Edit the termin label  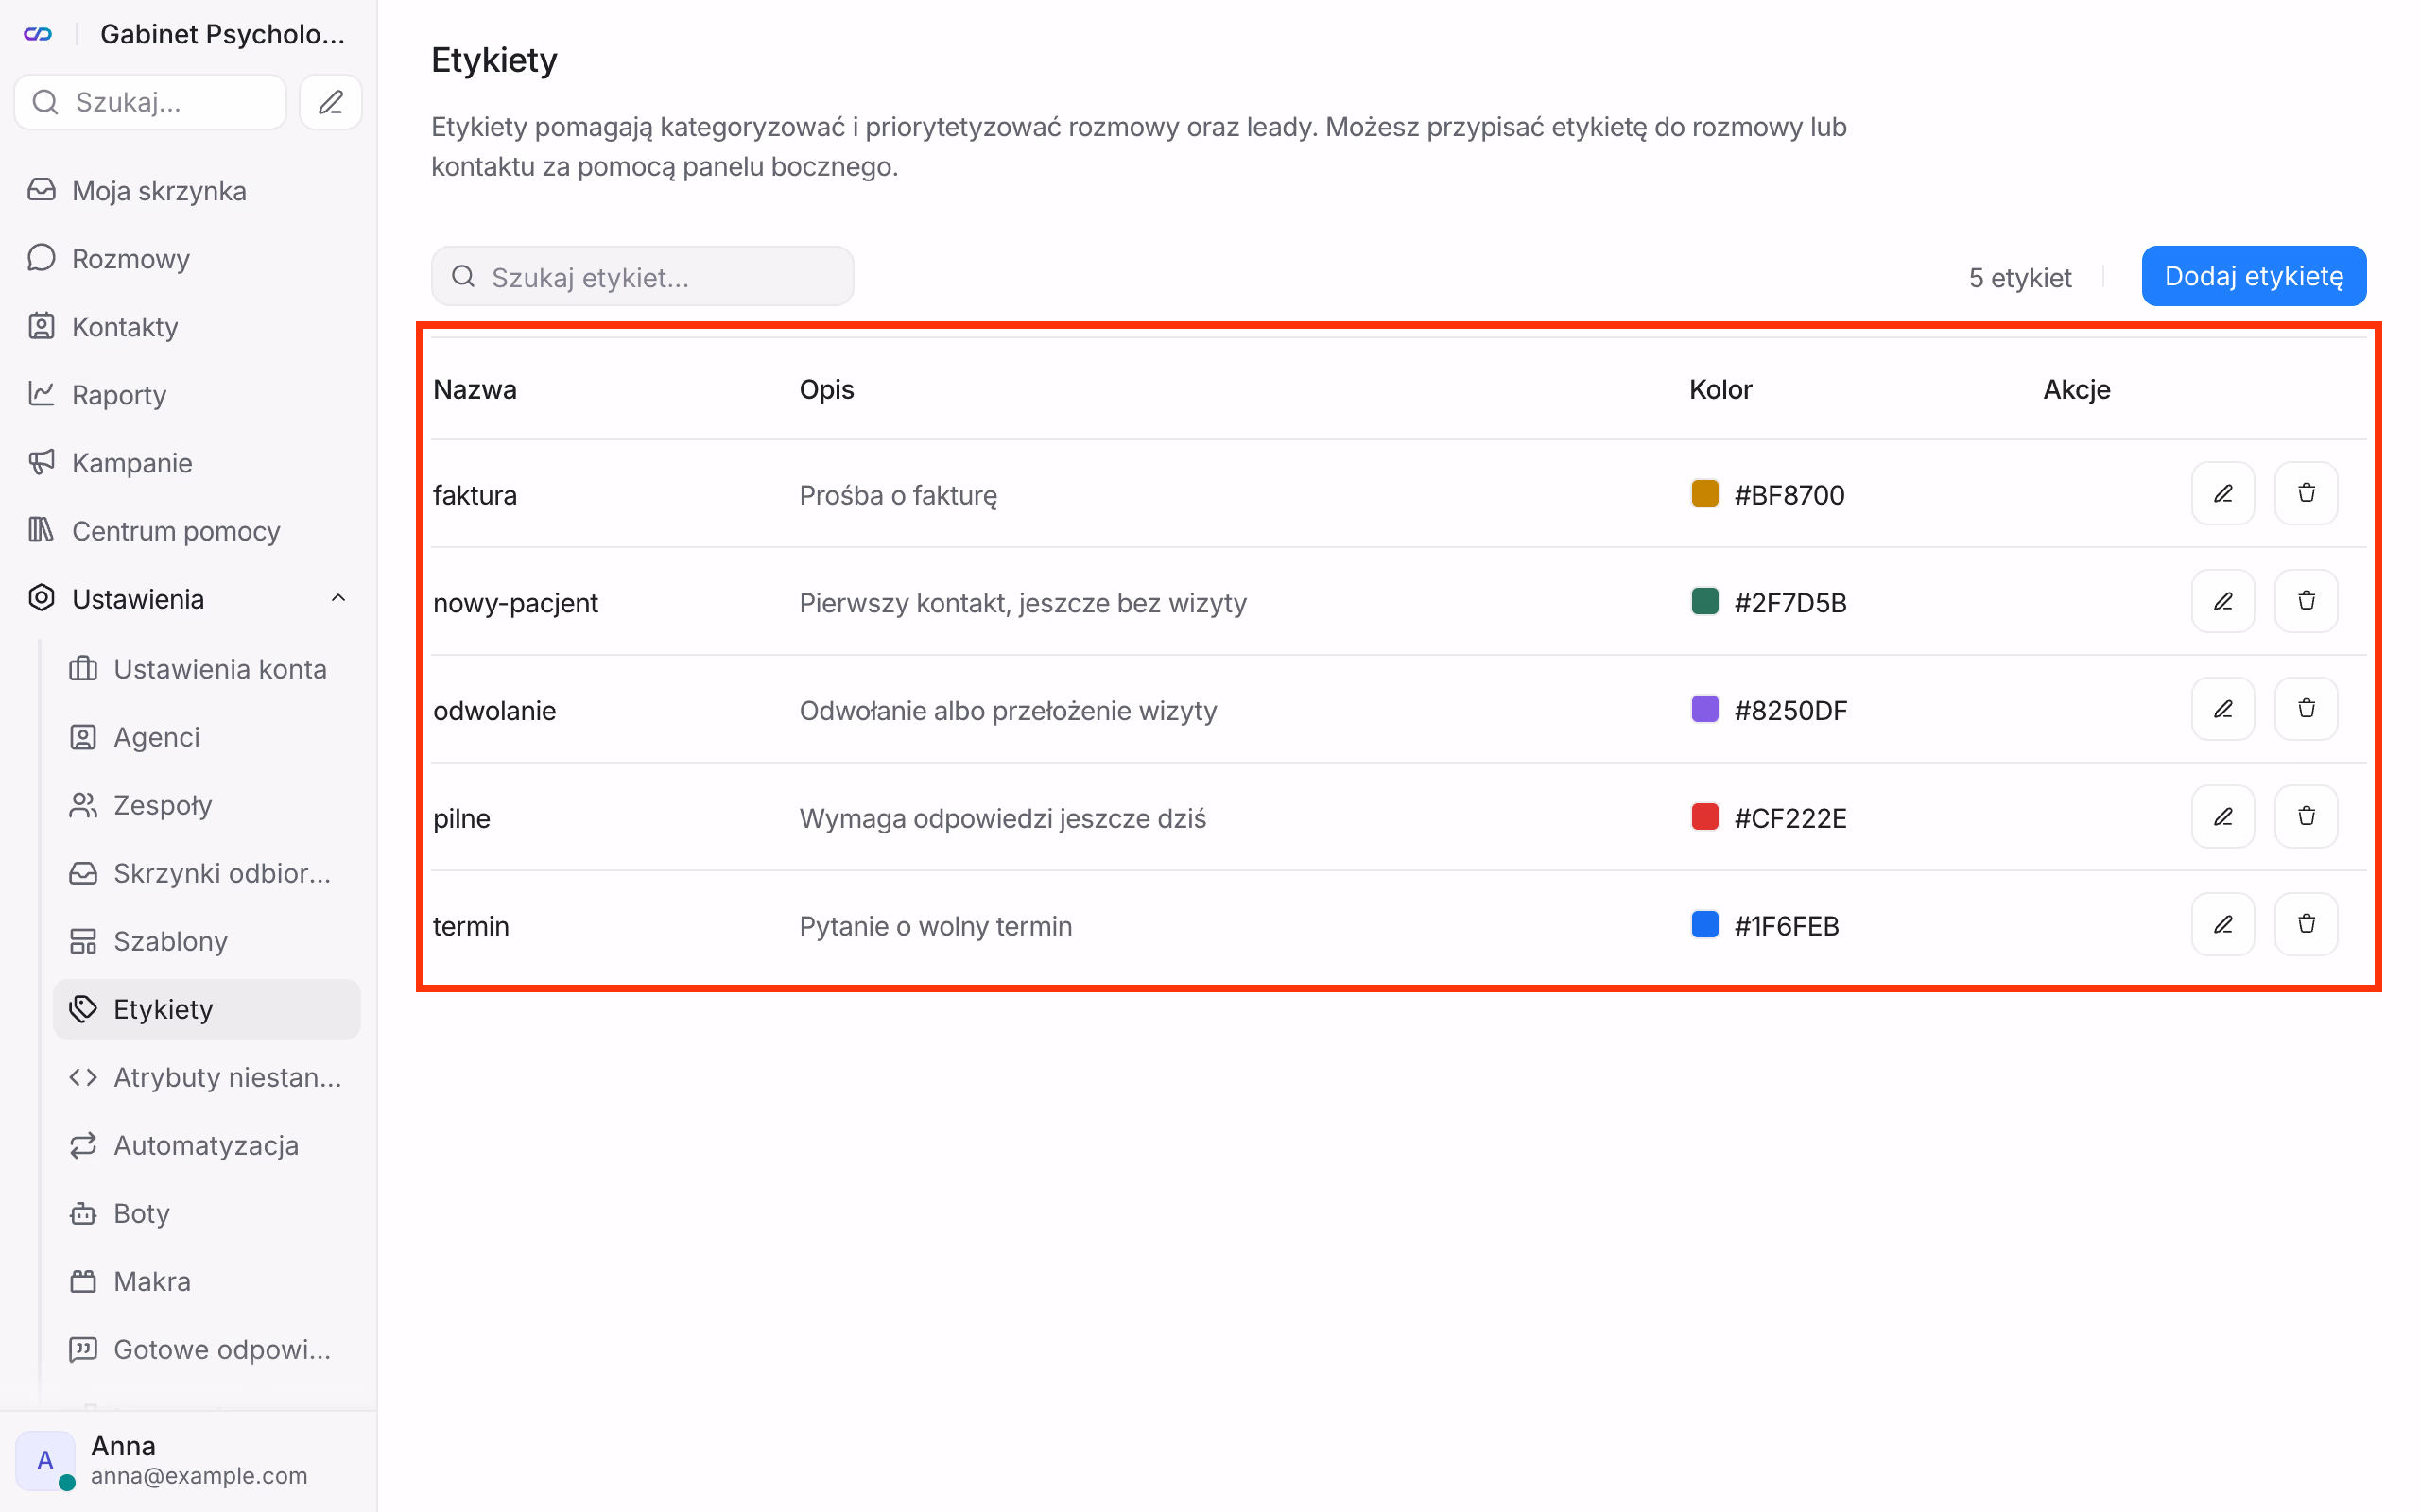2222,925
